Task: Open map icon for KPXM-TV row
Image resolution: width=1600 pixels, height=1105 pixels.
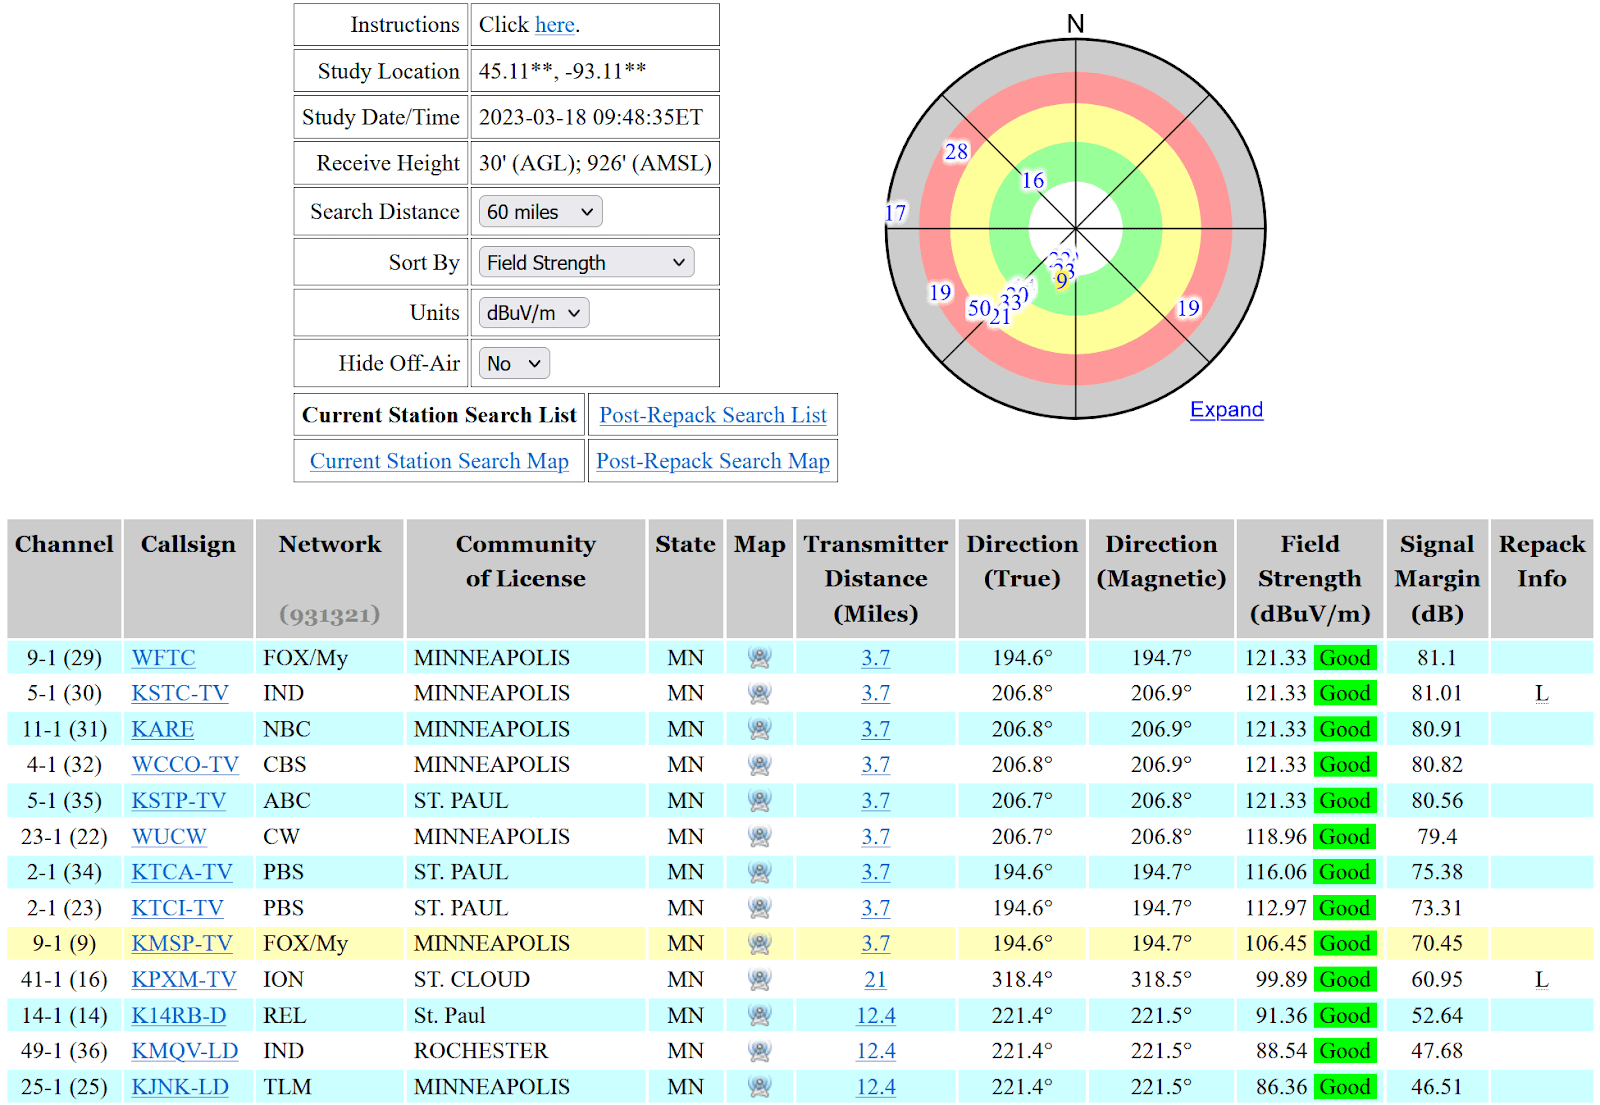Action: [760, 979]
